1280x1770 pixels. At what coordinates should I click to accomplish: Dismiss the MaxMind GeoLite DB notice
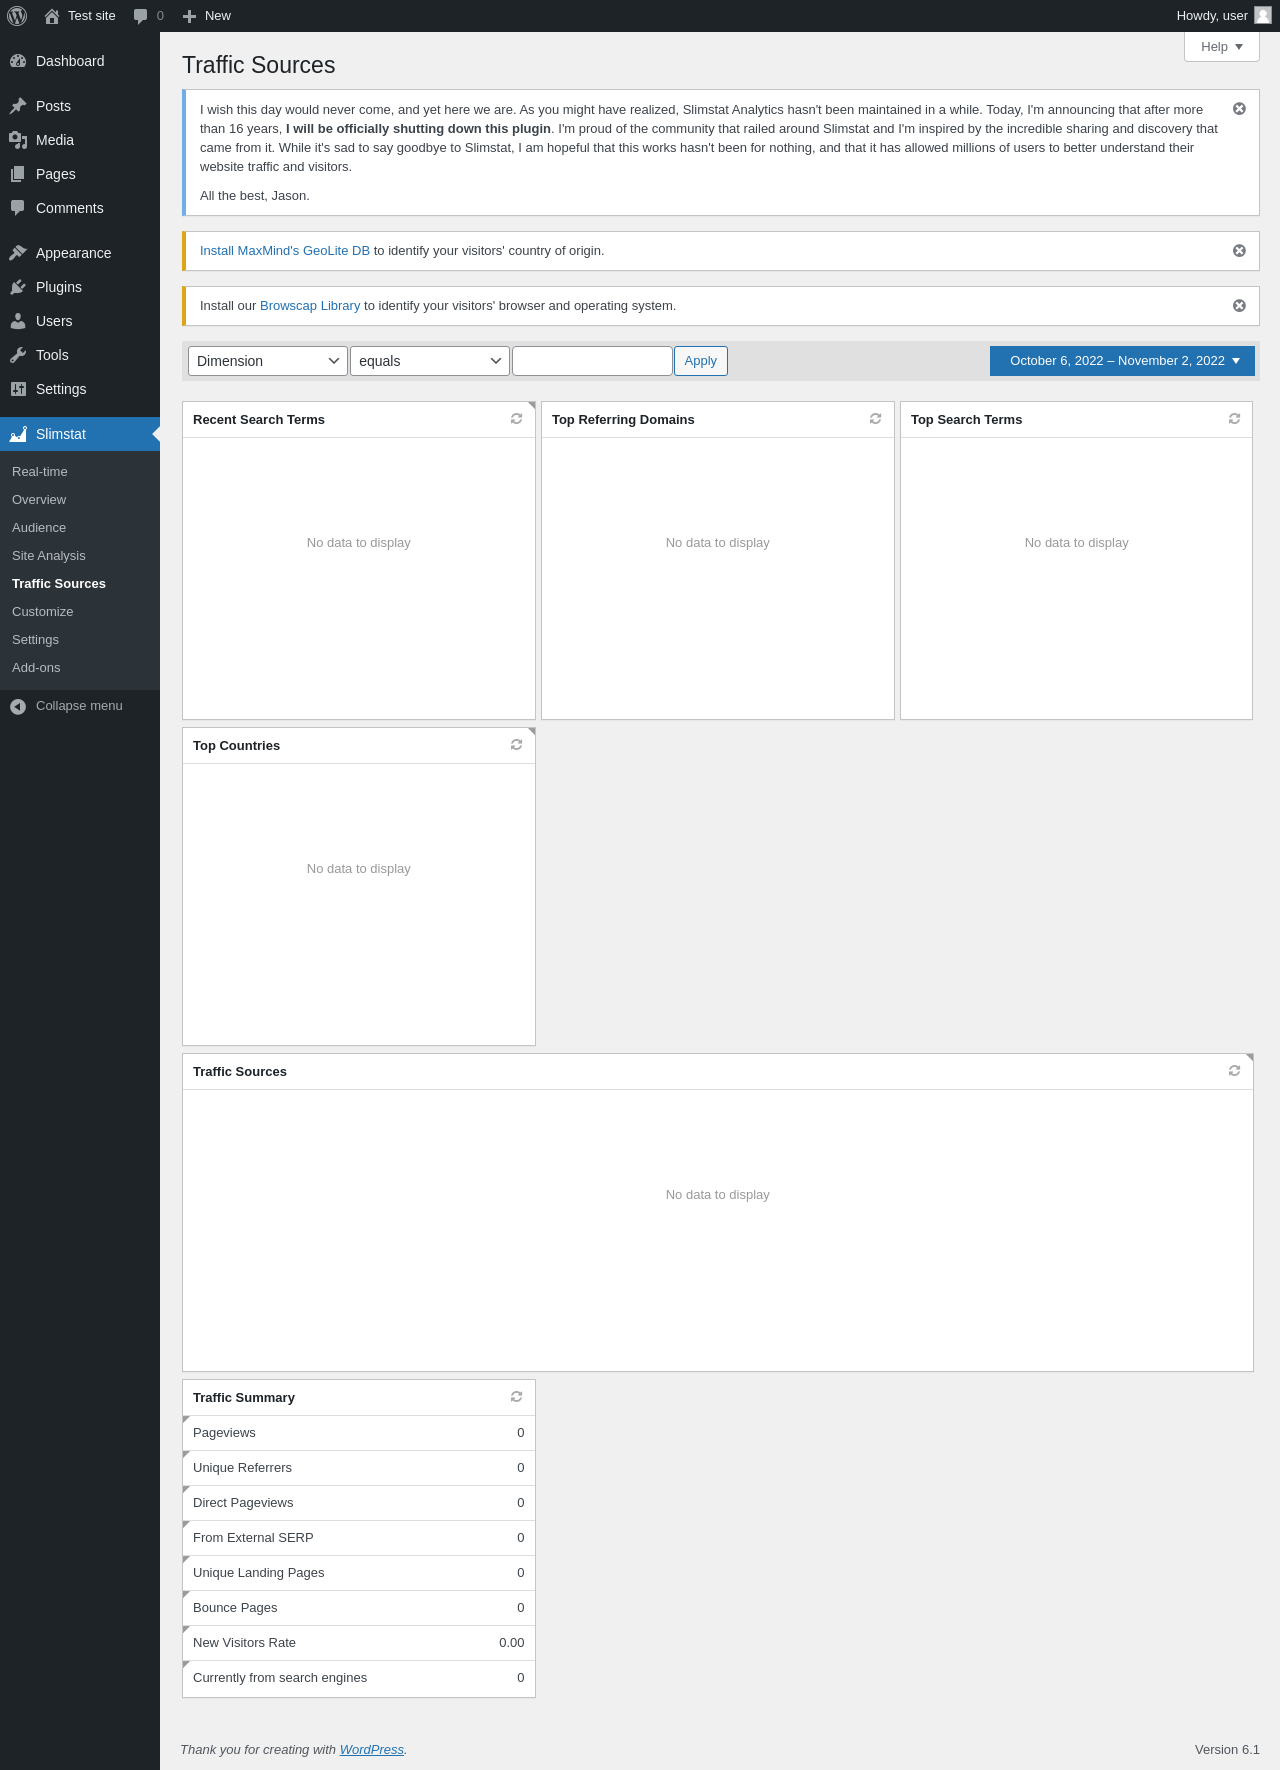[x=1239, y=250]
